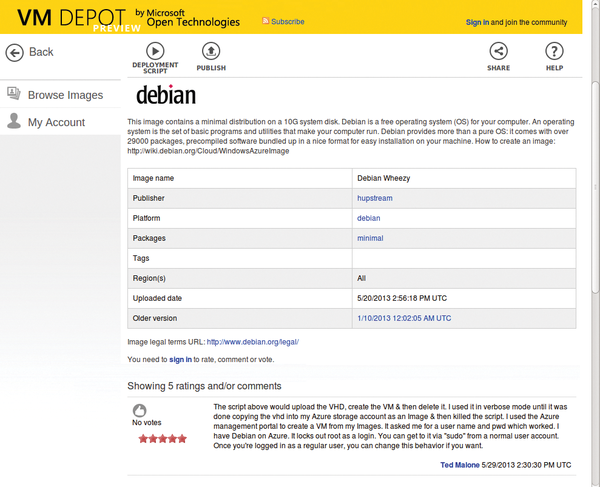Click the Tags row label
The height and width of the screenshot is (487, 600).
(x=141, y=258)
